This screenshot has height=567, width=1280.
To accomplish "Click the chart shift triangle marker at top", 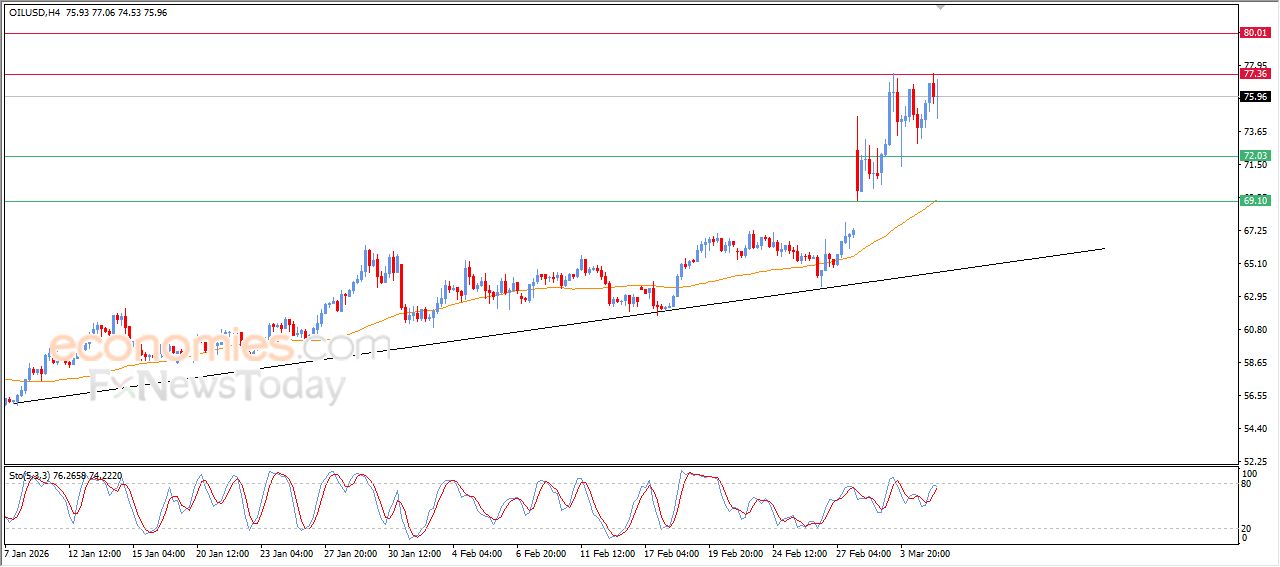I will [939, 8].
